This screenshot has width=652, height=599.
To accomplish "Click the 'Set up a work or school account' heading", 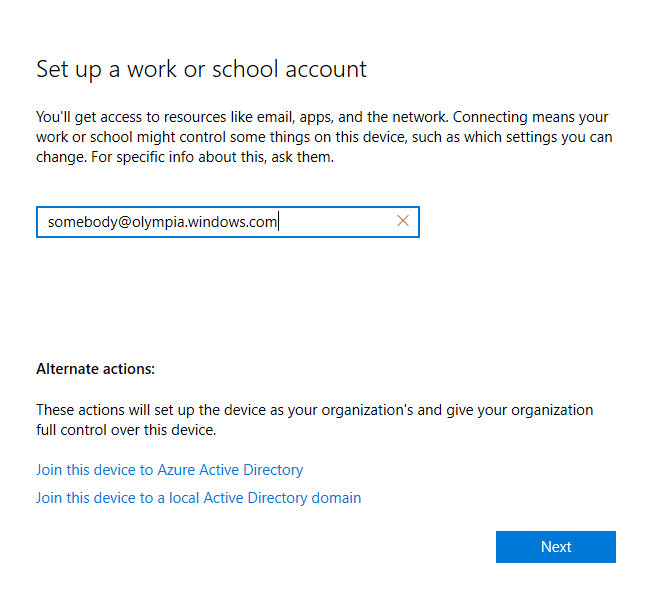I will (201, 69).
